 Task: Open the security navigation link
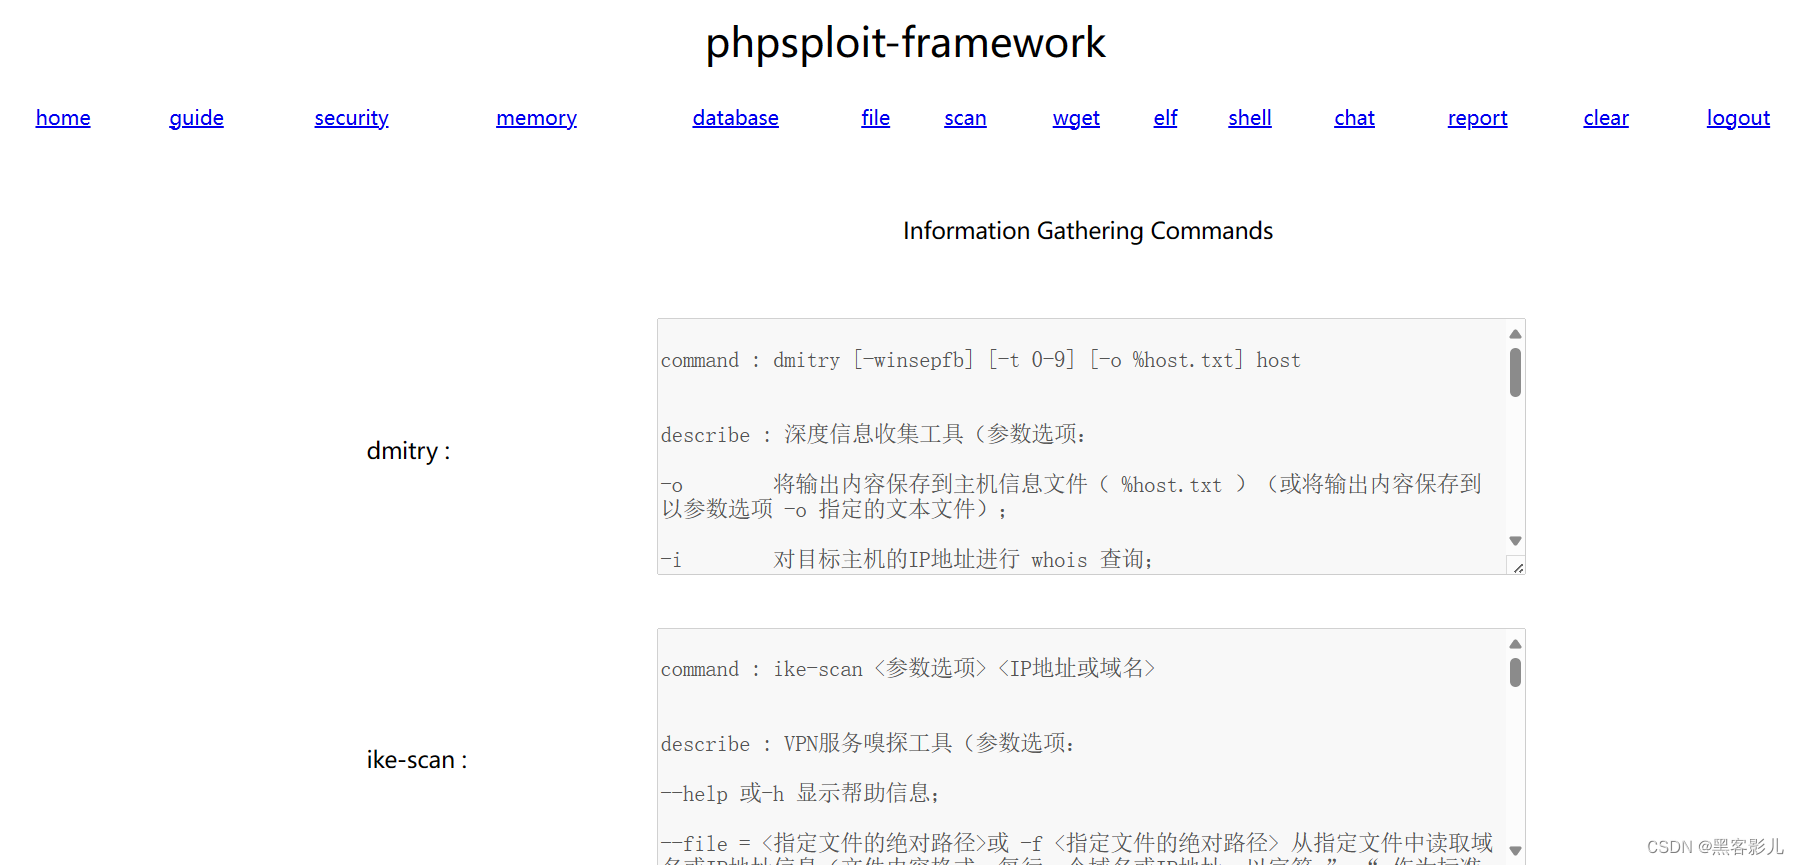[x=351, y=118]
